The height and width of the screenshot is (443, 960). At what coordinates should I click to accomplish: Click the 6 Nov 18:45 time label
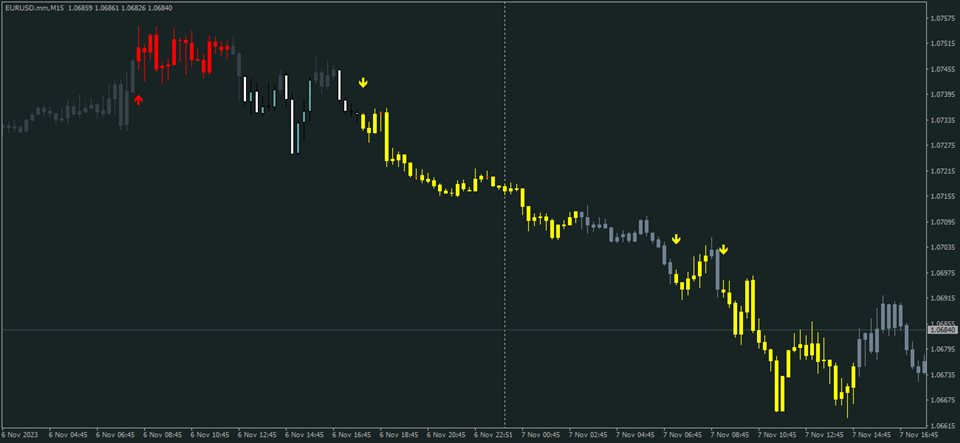[399, 435]
